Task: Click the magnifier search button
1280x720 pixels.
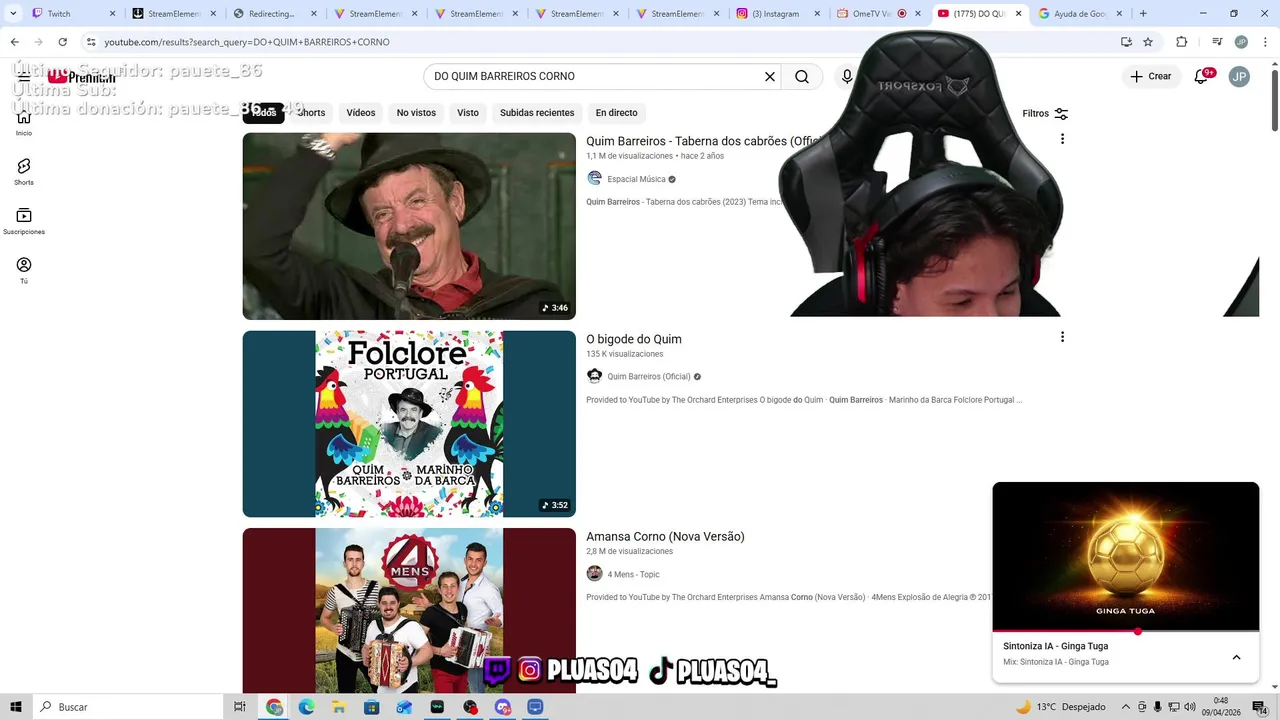Action: click(802, 76)
